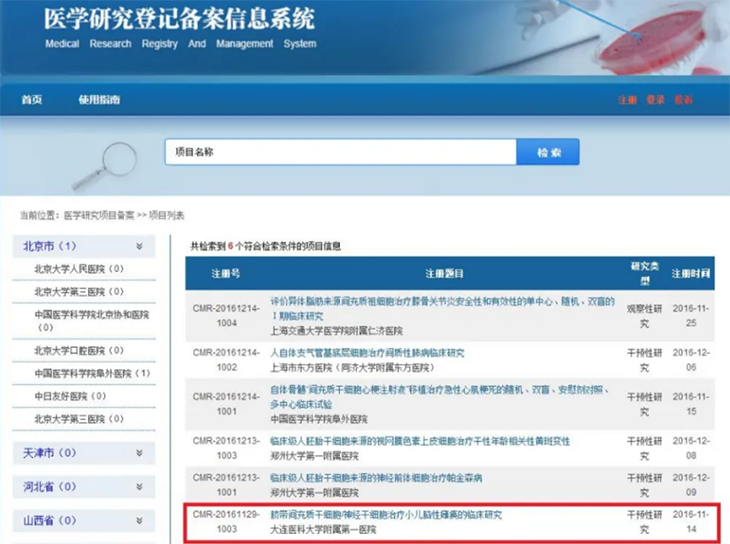Click the 注册题目 column header
This screenshot has height=544, width=730.
444,273
